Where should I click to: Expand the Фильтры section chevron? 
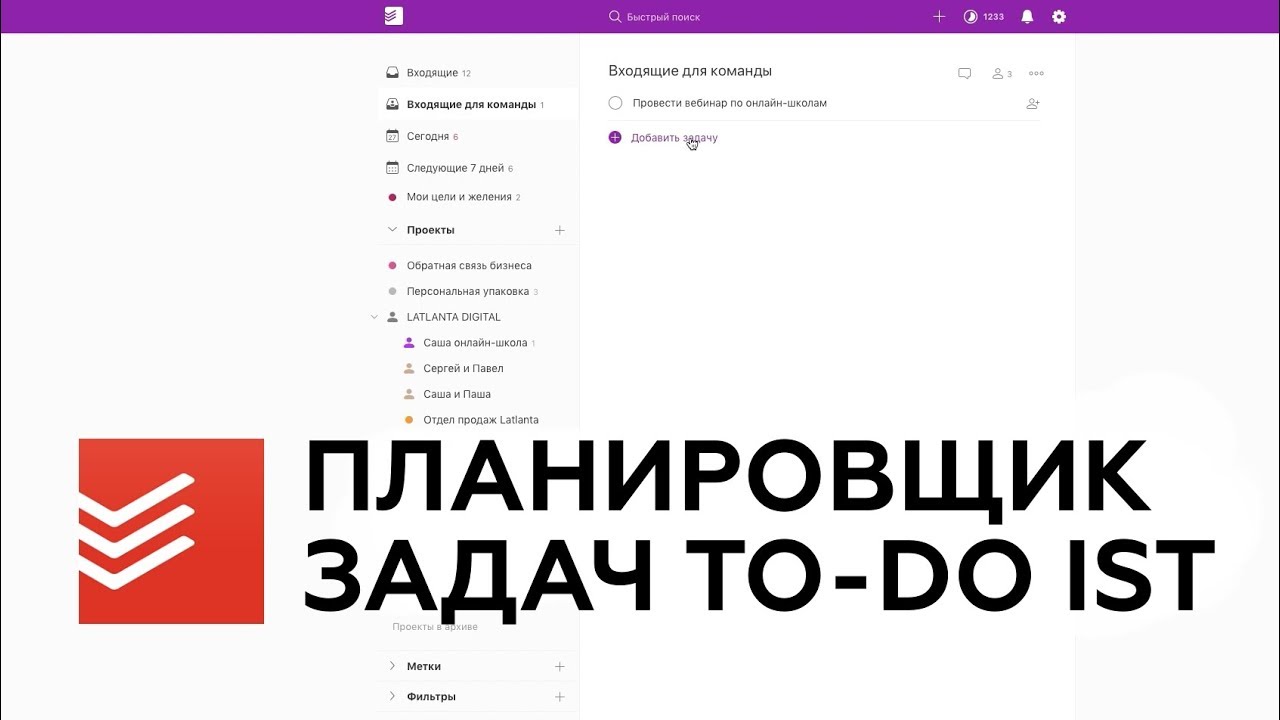pos(392,696)
